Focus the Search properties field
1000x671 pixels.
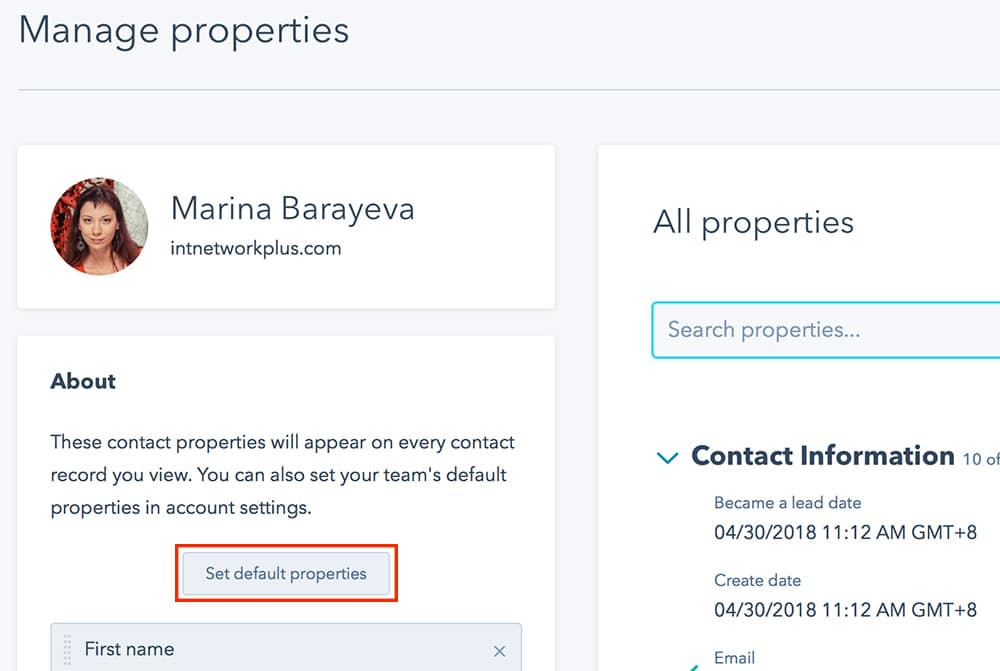point(825,330)
